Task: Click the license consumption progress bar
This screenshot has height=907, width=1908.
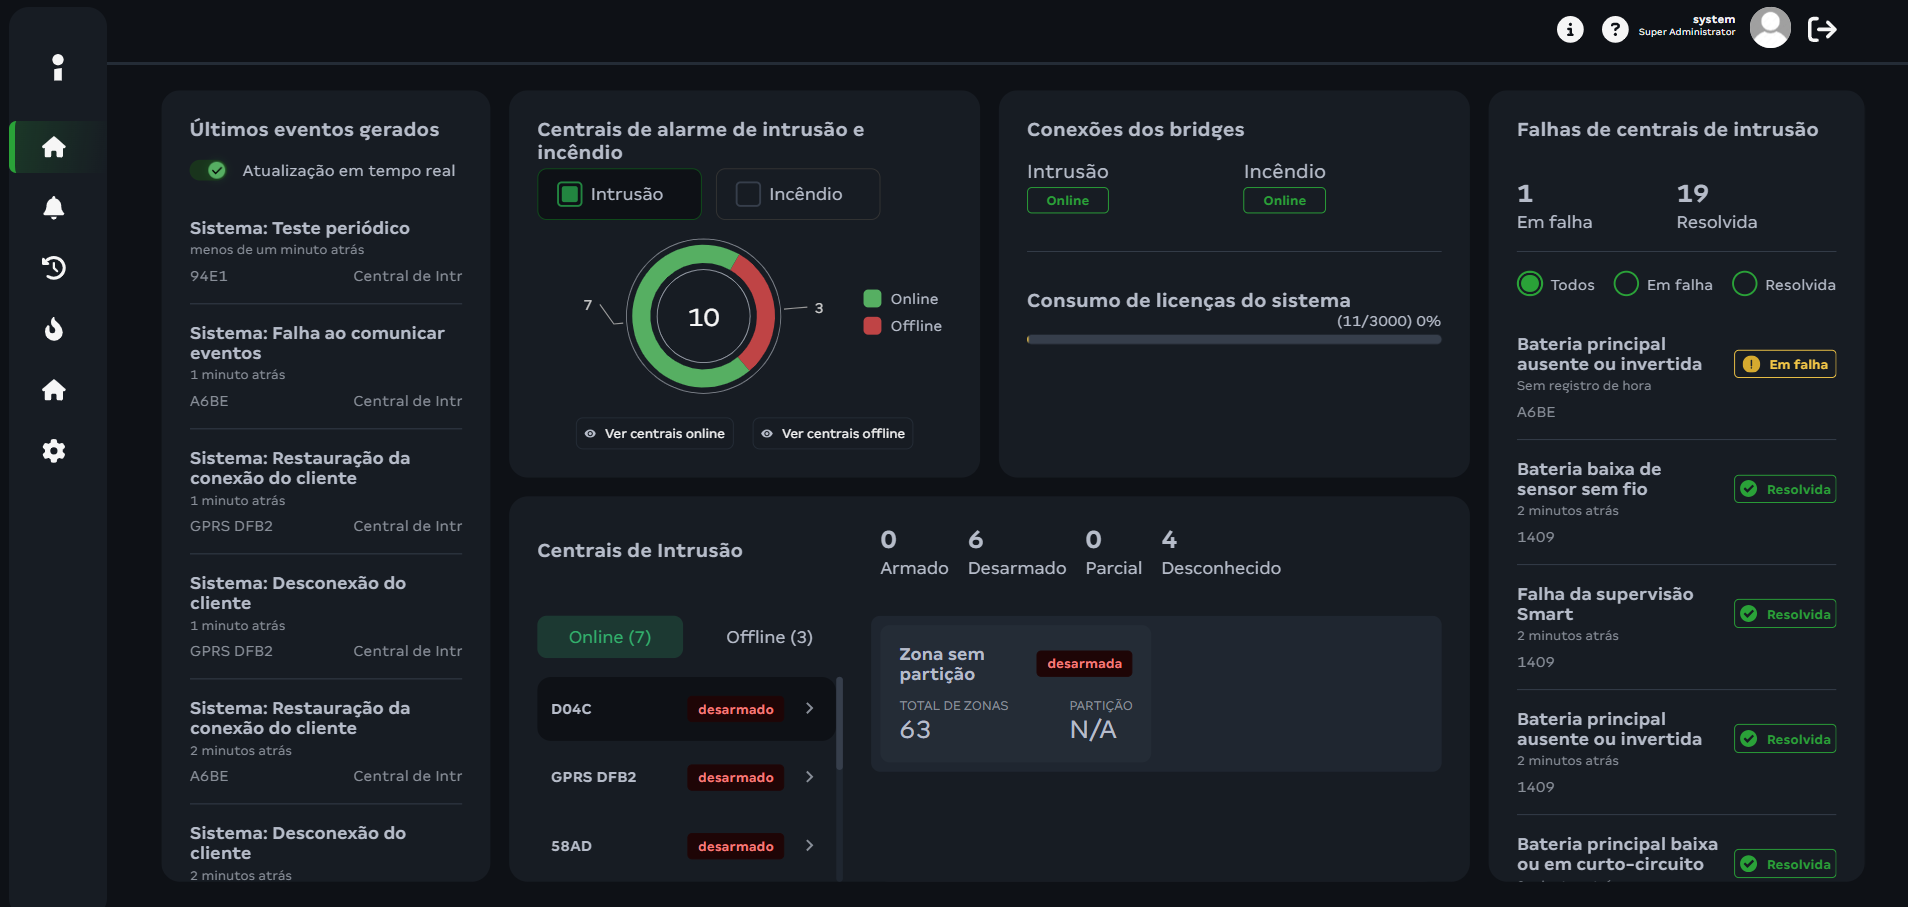Action: (x=1233, y=340)
